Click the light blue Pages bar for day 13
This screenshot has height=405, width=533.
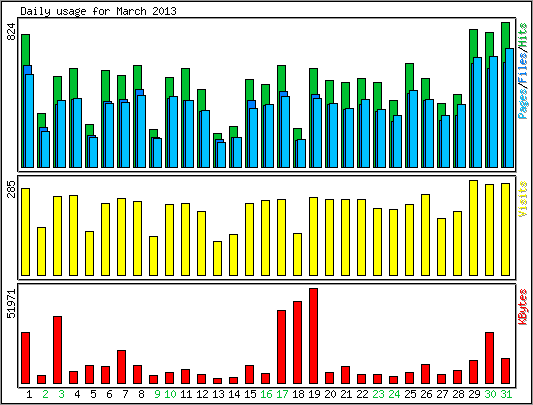(221, 155)
